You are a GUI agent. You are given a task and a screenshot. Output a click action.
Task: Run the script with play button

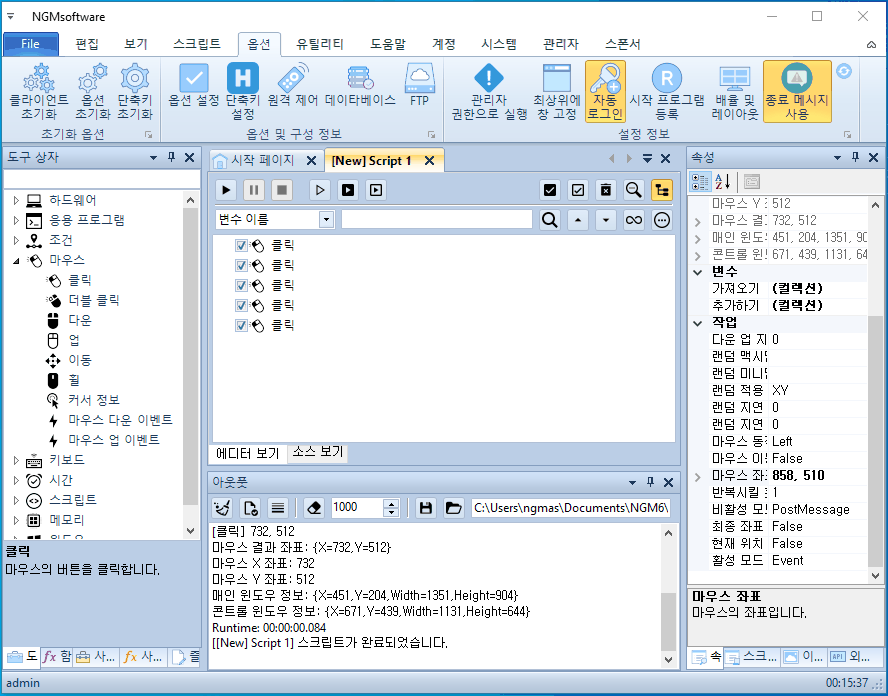tap(226, 190)
